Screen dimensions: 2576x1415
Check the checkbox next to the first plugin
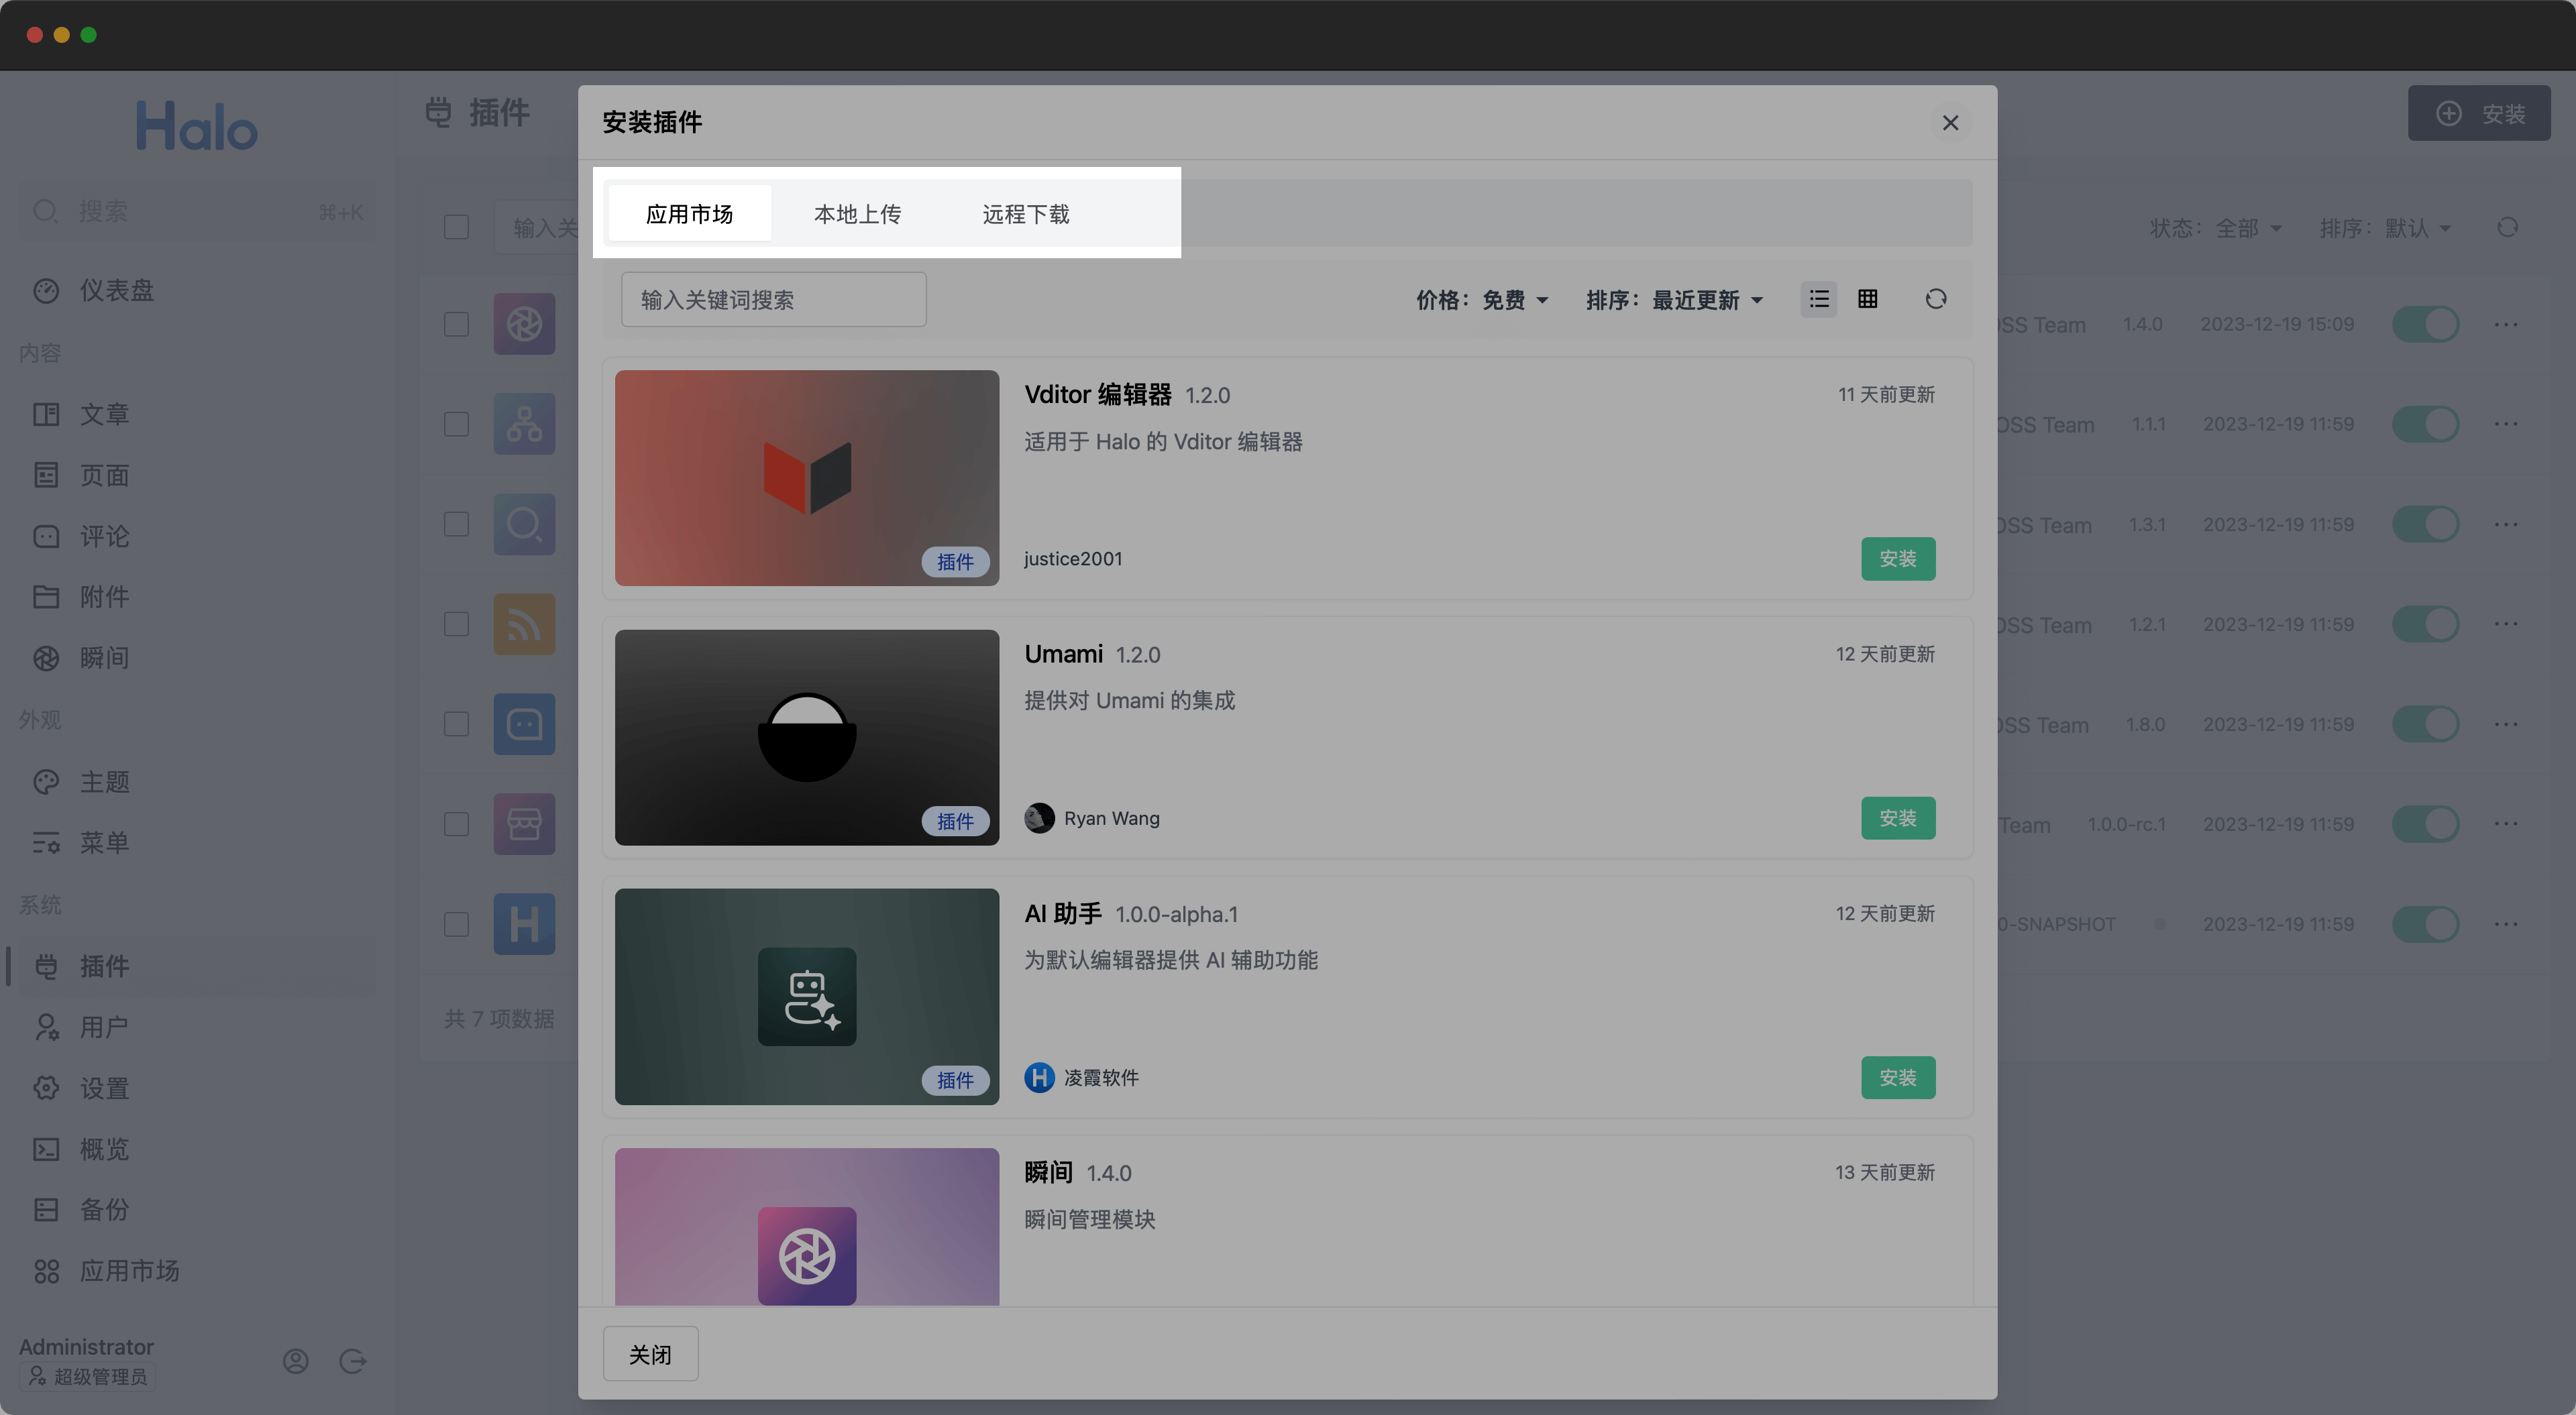point(456,323)
